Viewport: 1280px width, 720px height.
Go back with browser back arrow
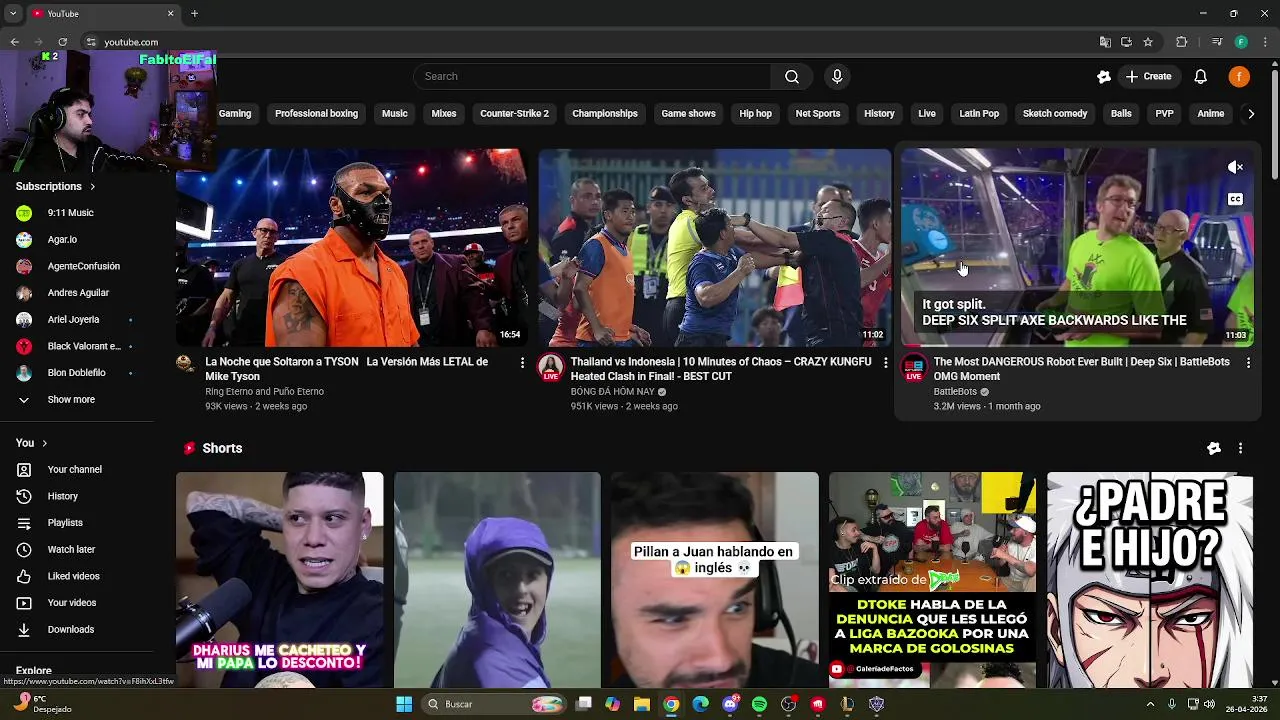(x=14, y=42)
